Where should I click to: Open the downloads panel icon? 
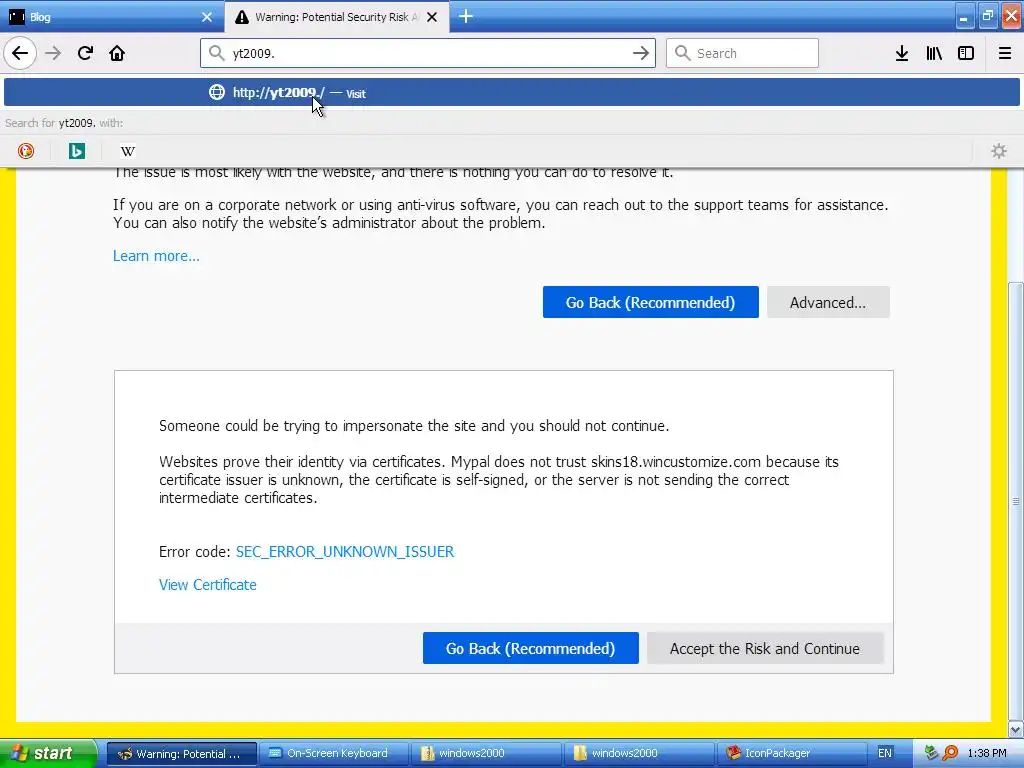(902, 53)
